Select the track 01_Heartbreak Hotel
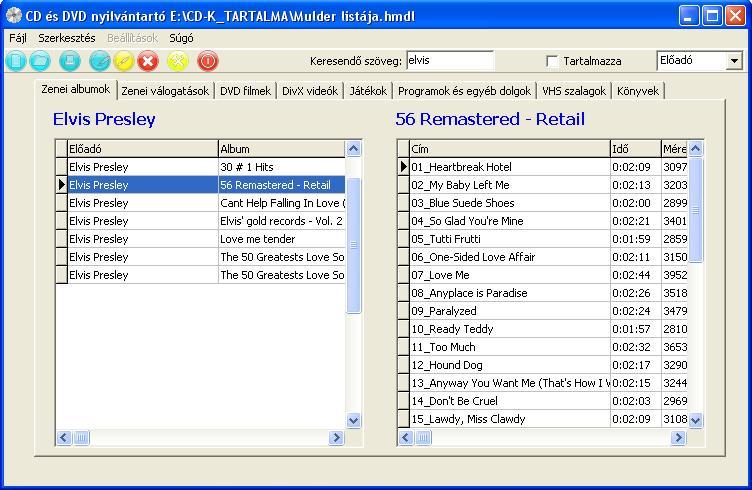This screenshot has height=490, width=752. [510, 167]
